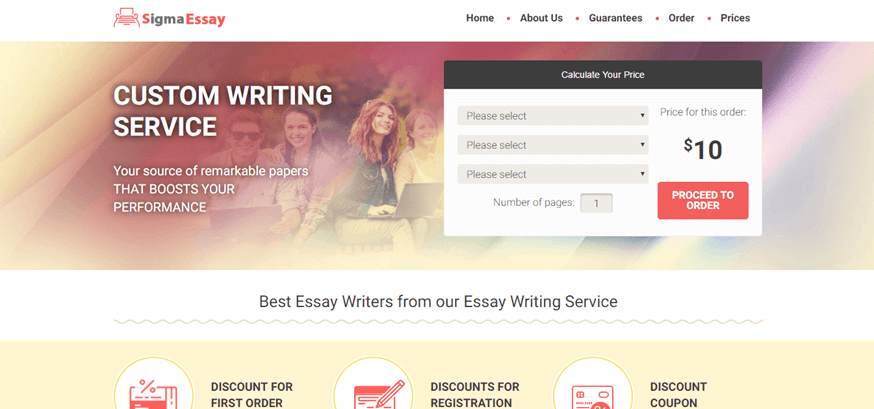874x409 pixels.
Task: Open the Guarantees menu link
Action: coord(615,18)
